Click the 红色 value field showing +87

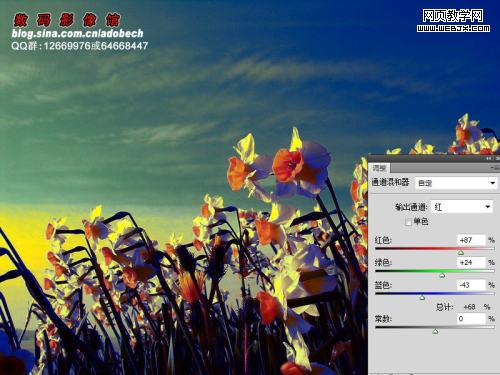tap(471, 240)
